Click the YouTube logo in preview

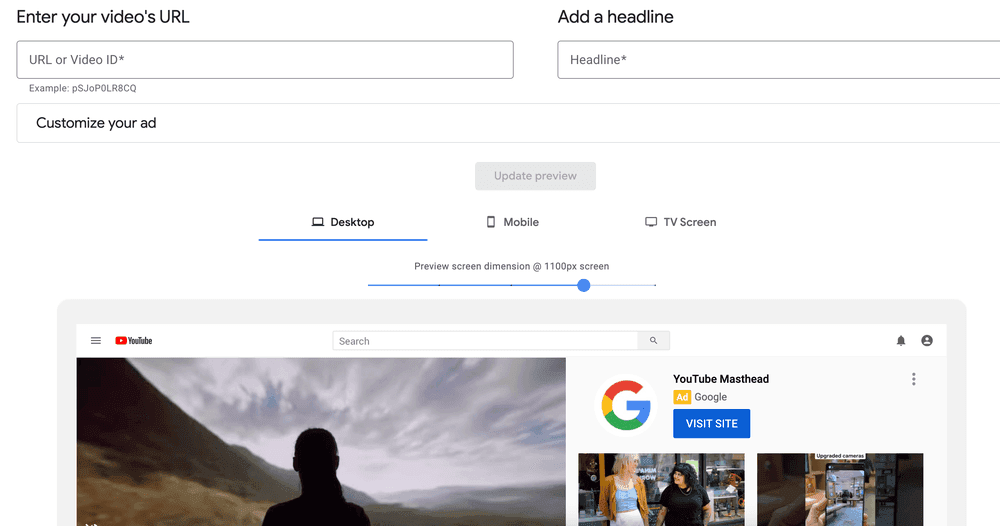tap(133, 340)
